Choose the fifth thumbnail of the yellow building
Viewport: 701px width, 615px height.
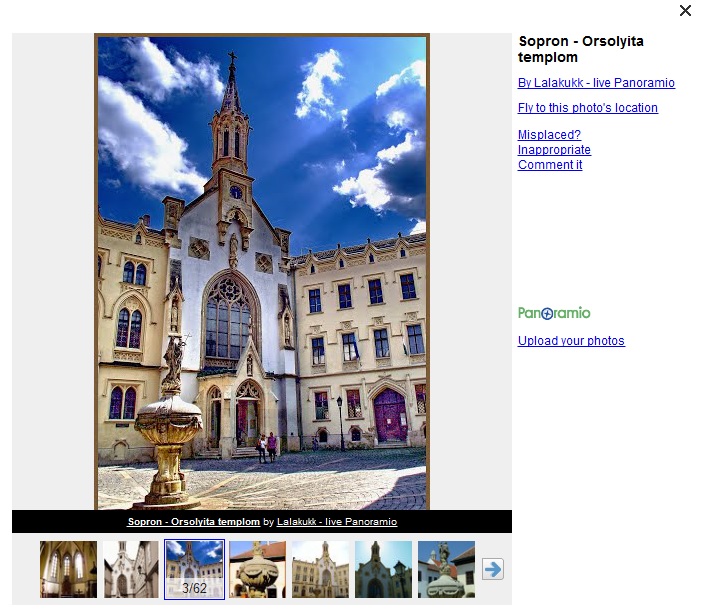pos(320,569)
